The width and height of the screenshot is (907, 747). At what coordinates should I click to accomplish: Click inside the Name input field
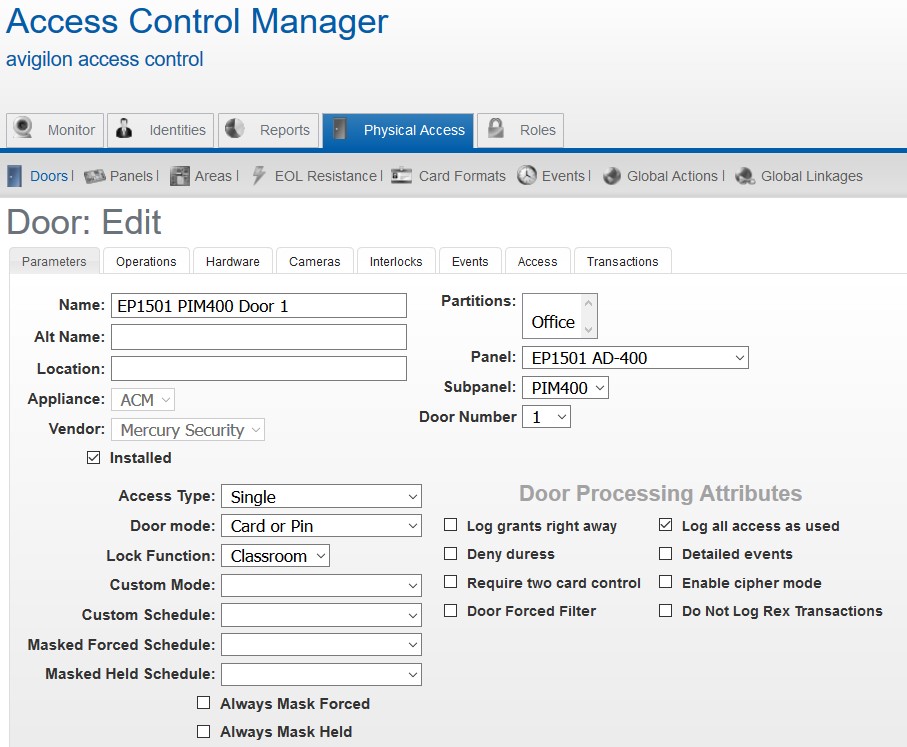click(x=258, y=305)
